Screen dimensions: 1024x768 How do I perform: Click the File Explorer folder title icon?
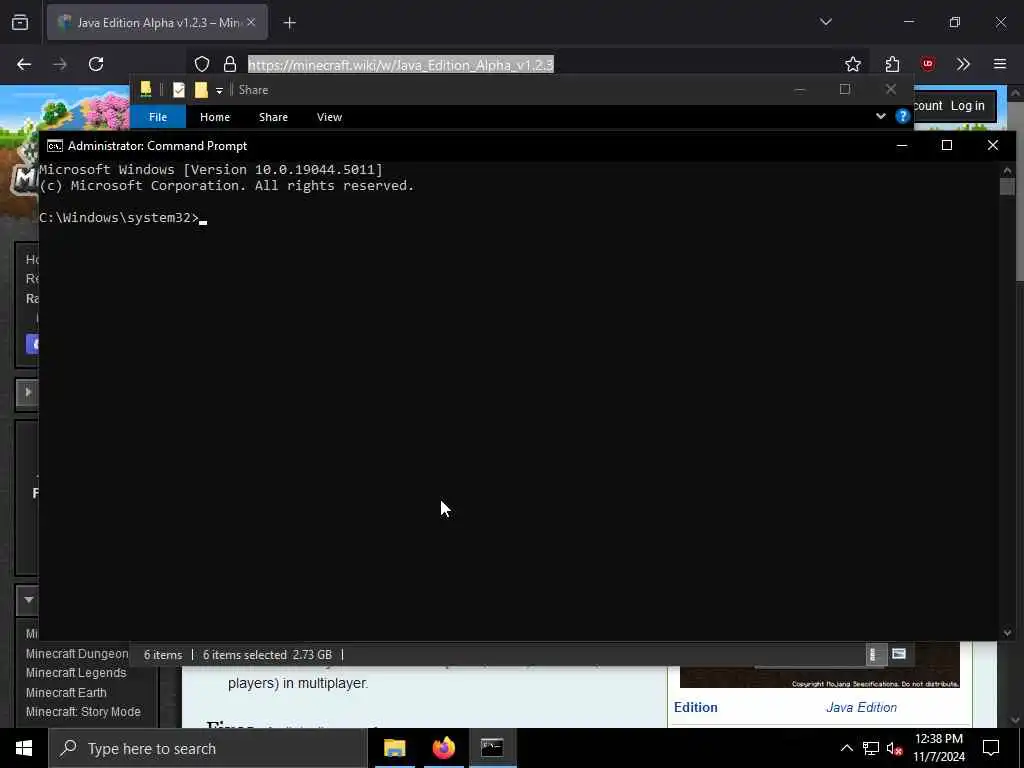tap(146, 89)
